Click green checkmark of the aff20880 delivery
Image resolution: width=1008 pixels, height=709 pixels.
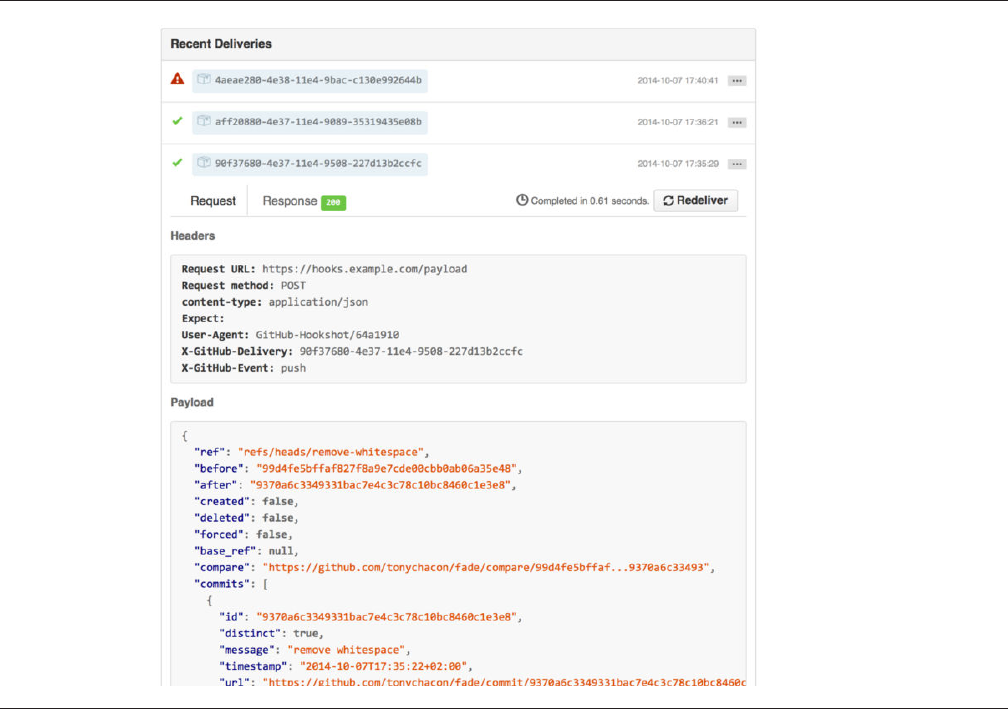point(177,121)
